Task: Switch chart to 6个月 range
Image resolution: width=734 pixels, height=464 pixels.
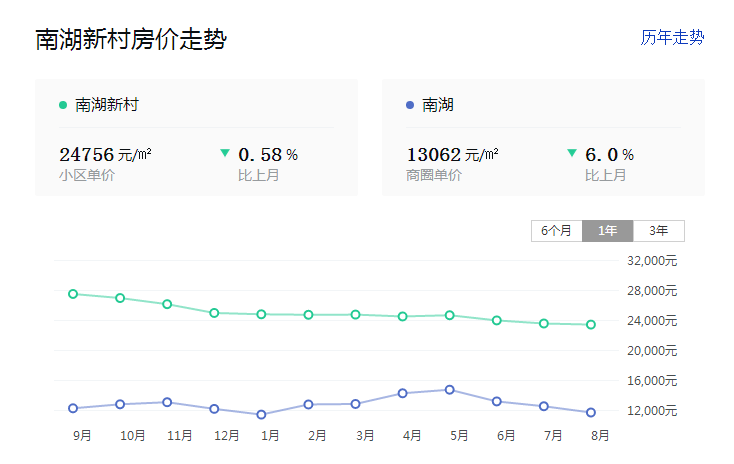Action: 556,231
